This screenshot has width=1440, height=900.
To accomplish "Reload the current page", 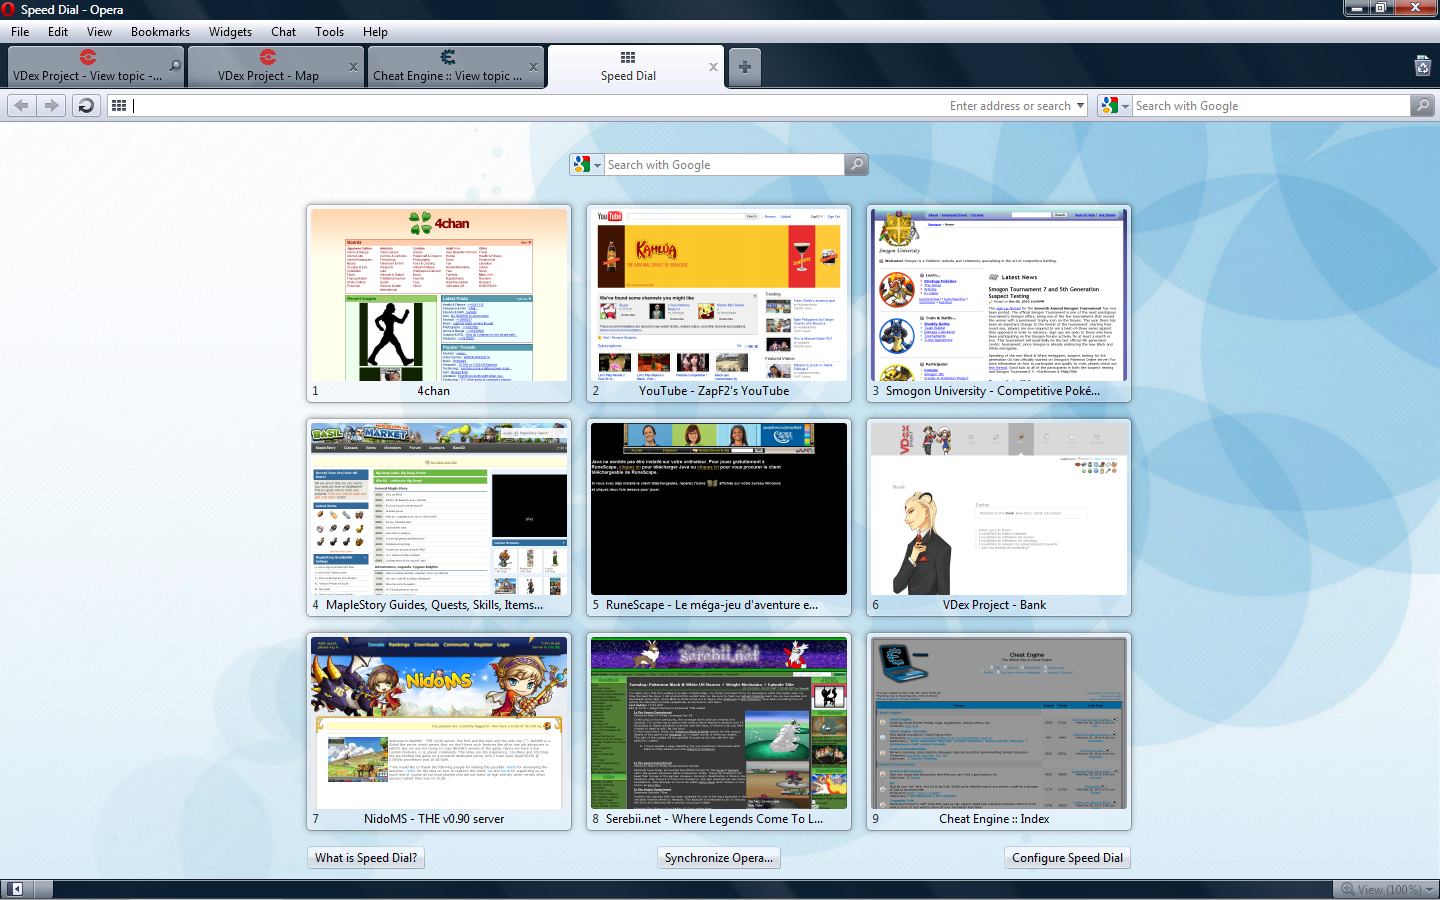I will pos(87,105).
